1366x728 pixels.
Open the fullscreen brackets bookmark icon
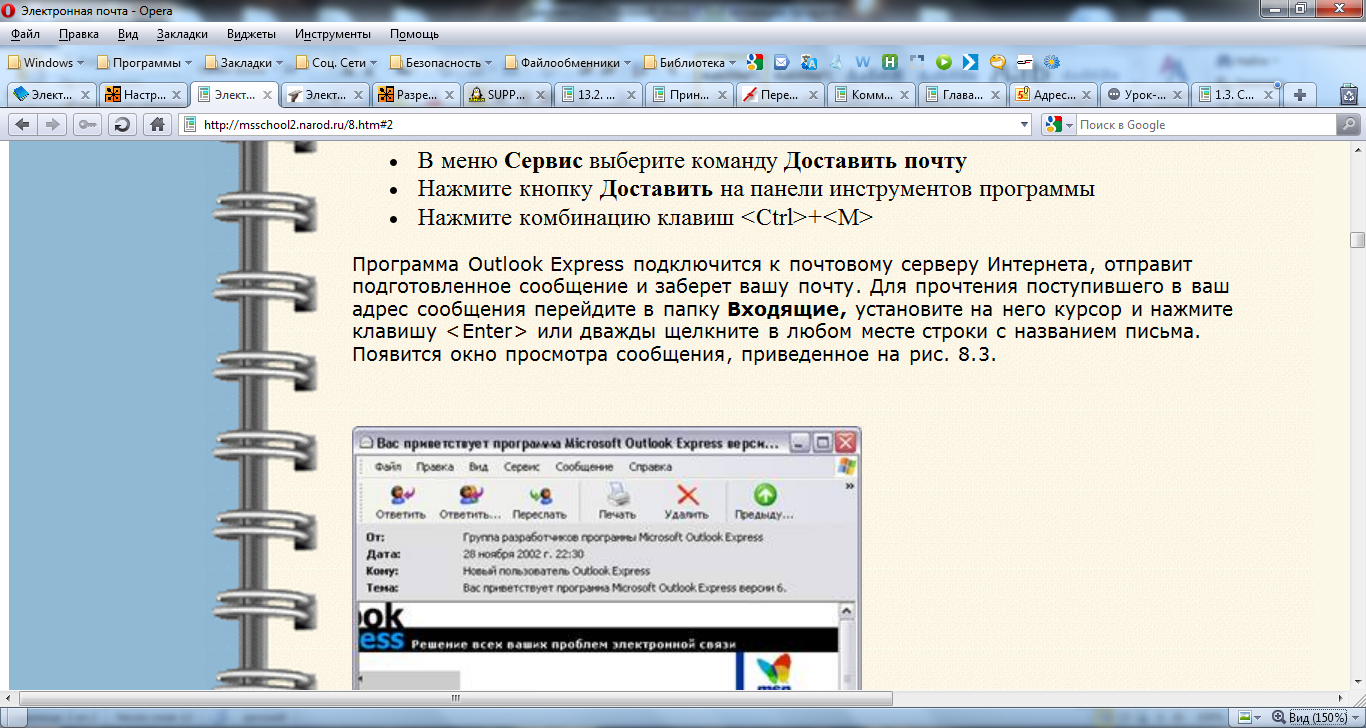pyautogui.click(x=917, y=62)
